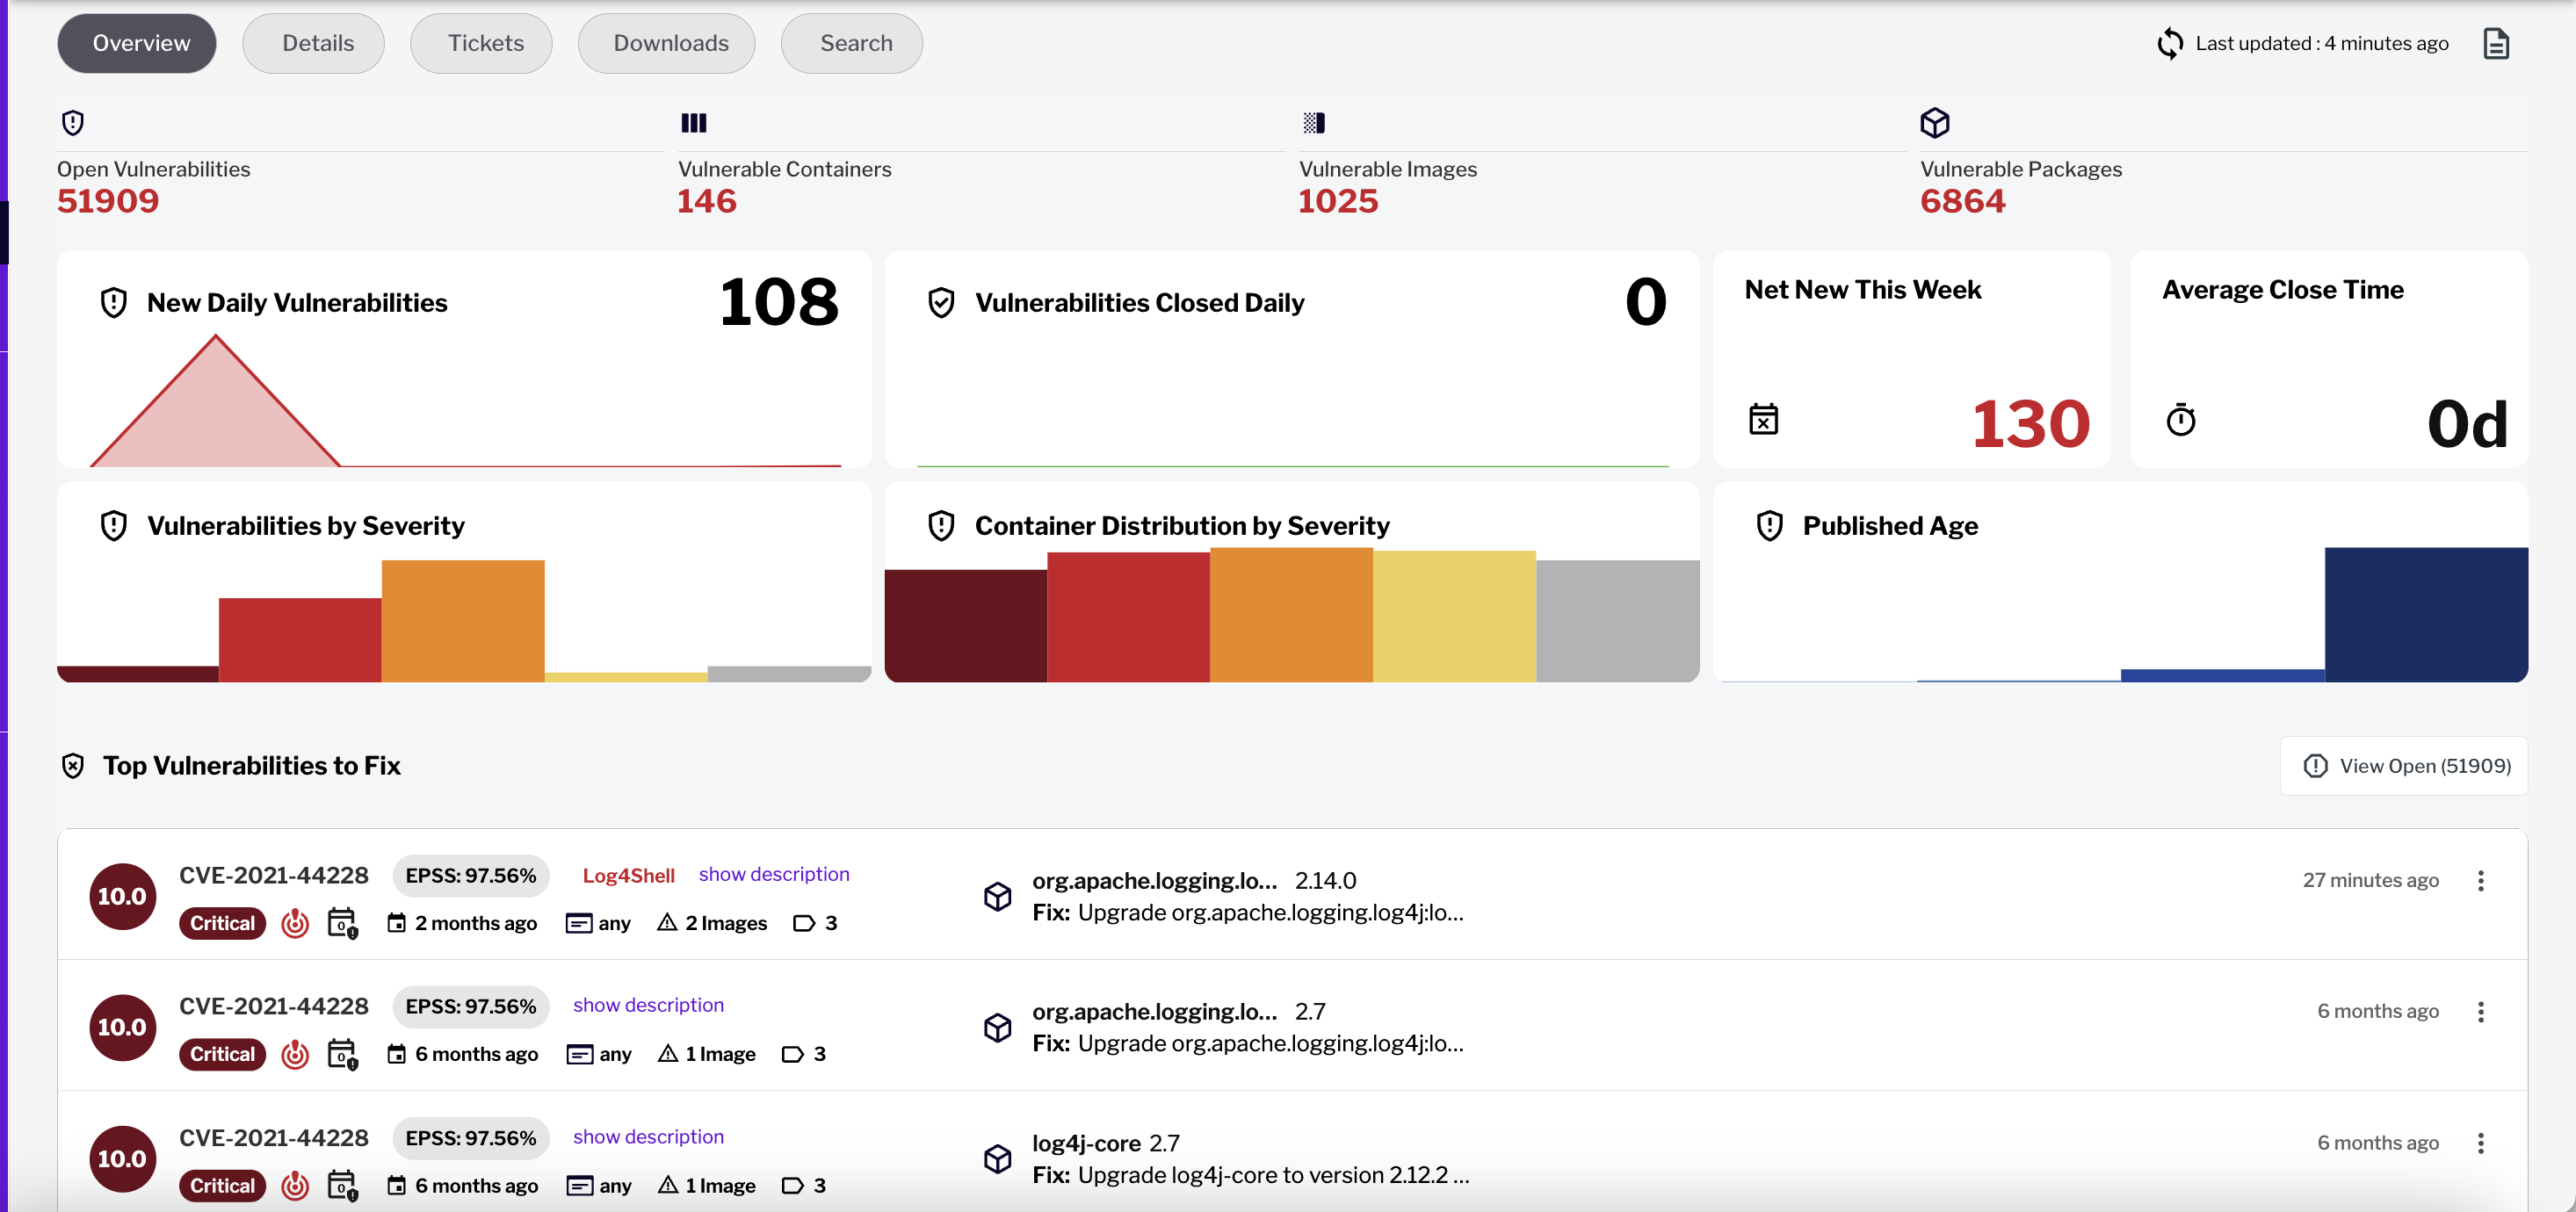
Task: Show description for the log4j-core row
Action: [x=648, y=1137]
